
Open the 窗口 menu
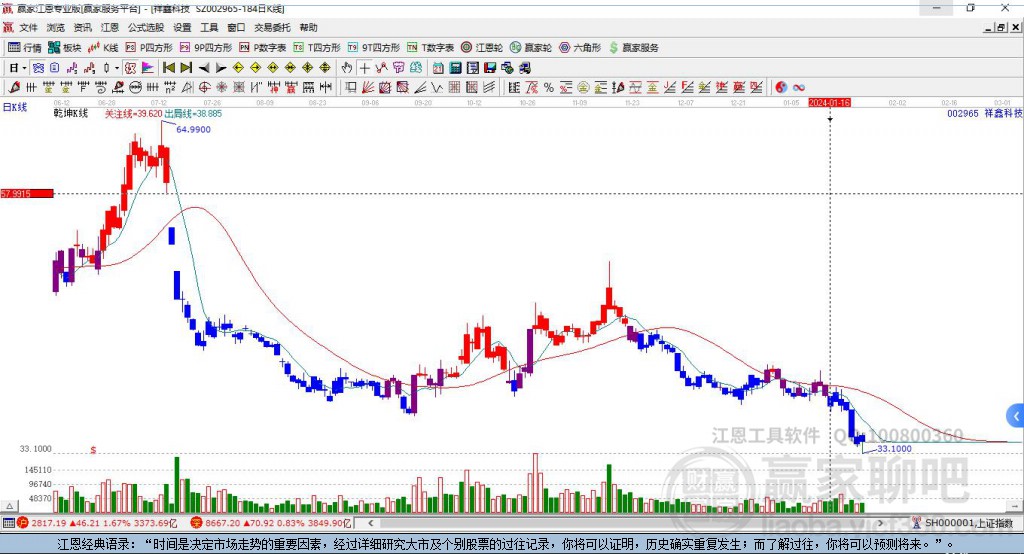(236, 27)
